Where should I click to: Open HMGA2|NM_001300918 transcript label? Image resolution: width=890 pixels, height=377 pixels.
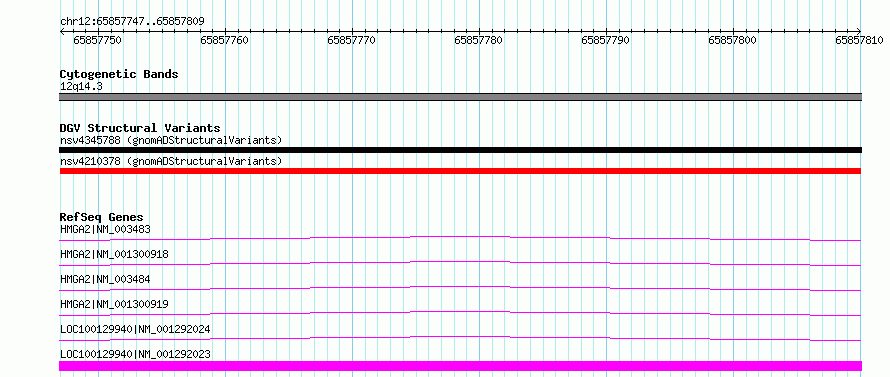(114, 254)
